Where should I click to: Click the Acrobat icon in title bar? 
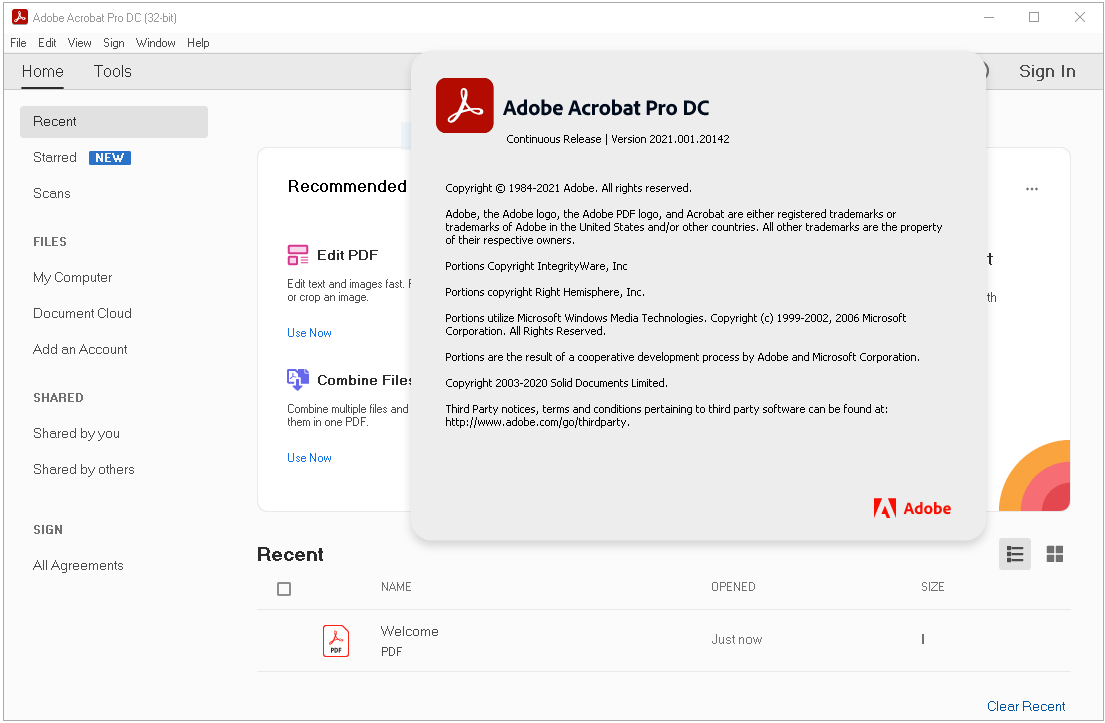tap(20, 17)
